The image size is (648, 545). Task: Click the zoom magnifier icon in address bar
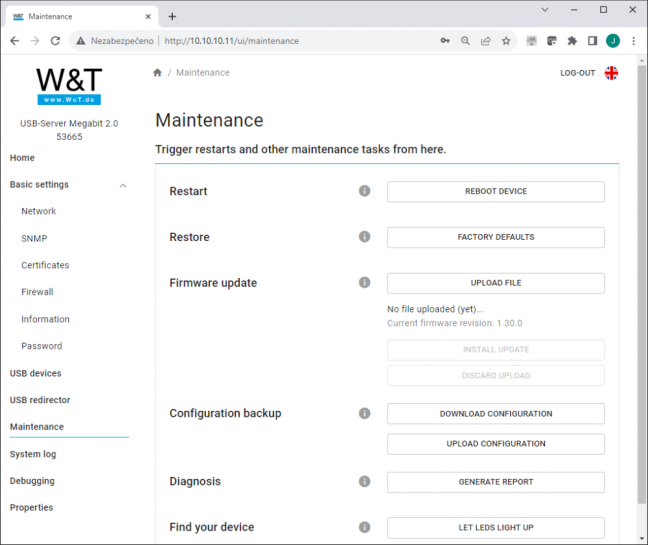point(465,40)
